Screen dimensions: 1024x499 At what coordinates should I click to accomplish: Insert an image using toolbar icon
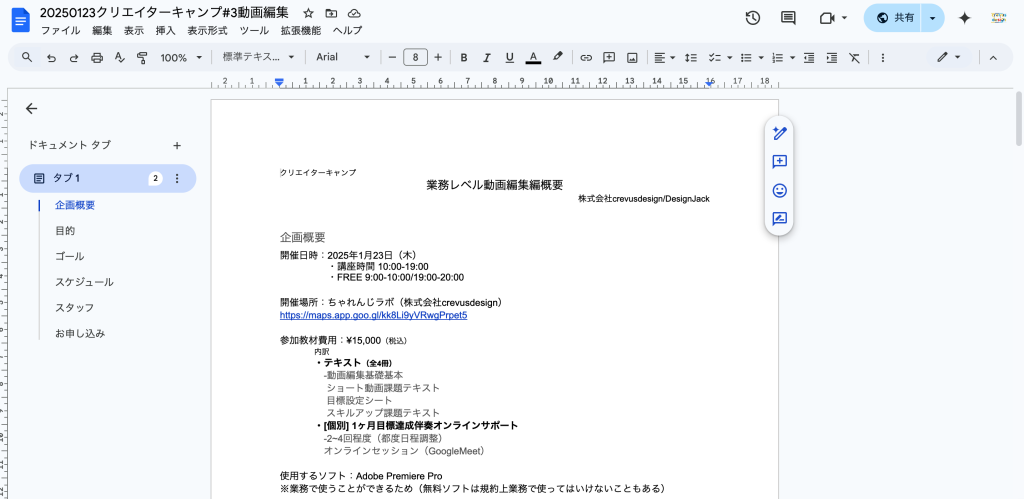pos(633,58)
